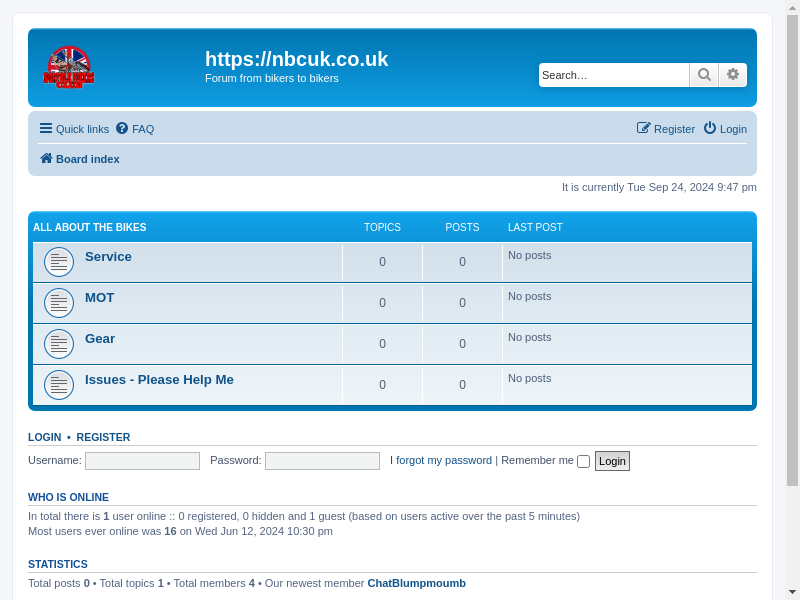
Task: Click the Board index home icon
Action: [x=46, y=159]
